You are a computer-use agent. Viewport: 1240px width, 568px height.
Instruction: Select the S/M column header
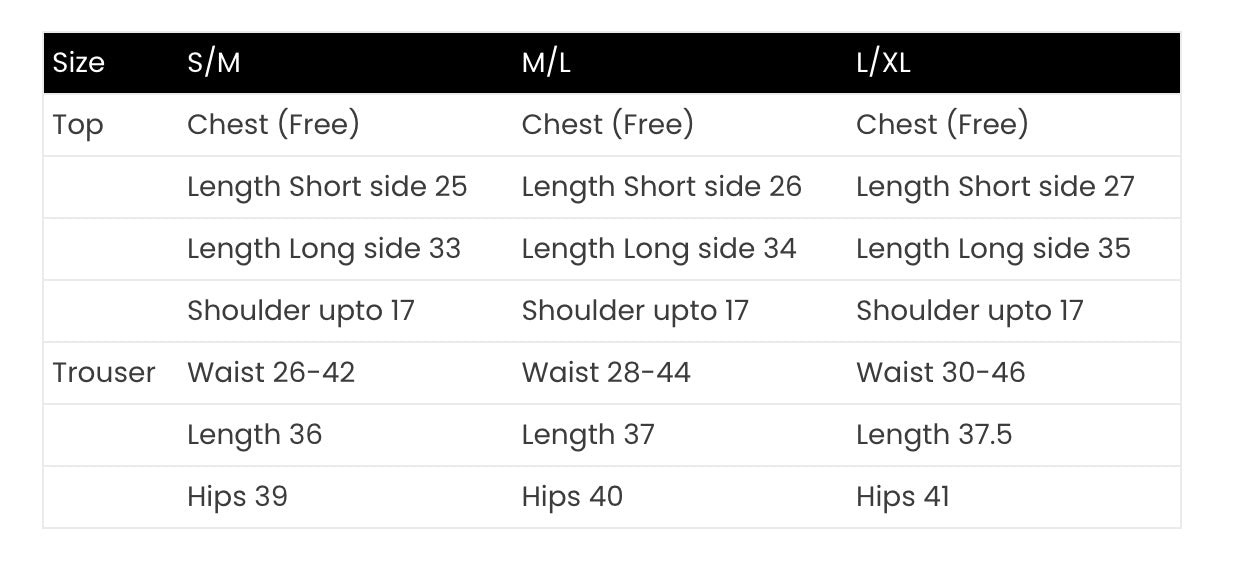click(214, 63)
